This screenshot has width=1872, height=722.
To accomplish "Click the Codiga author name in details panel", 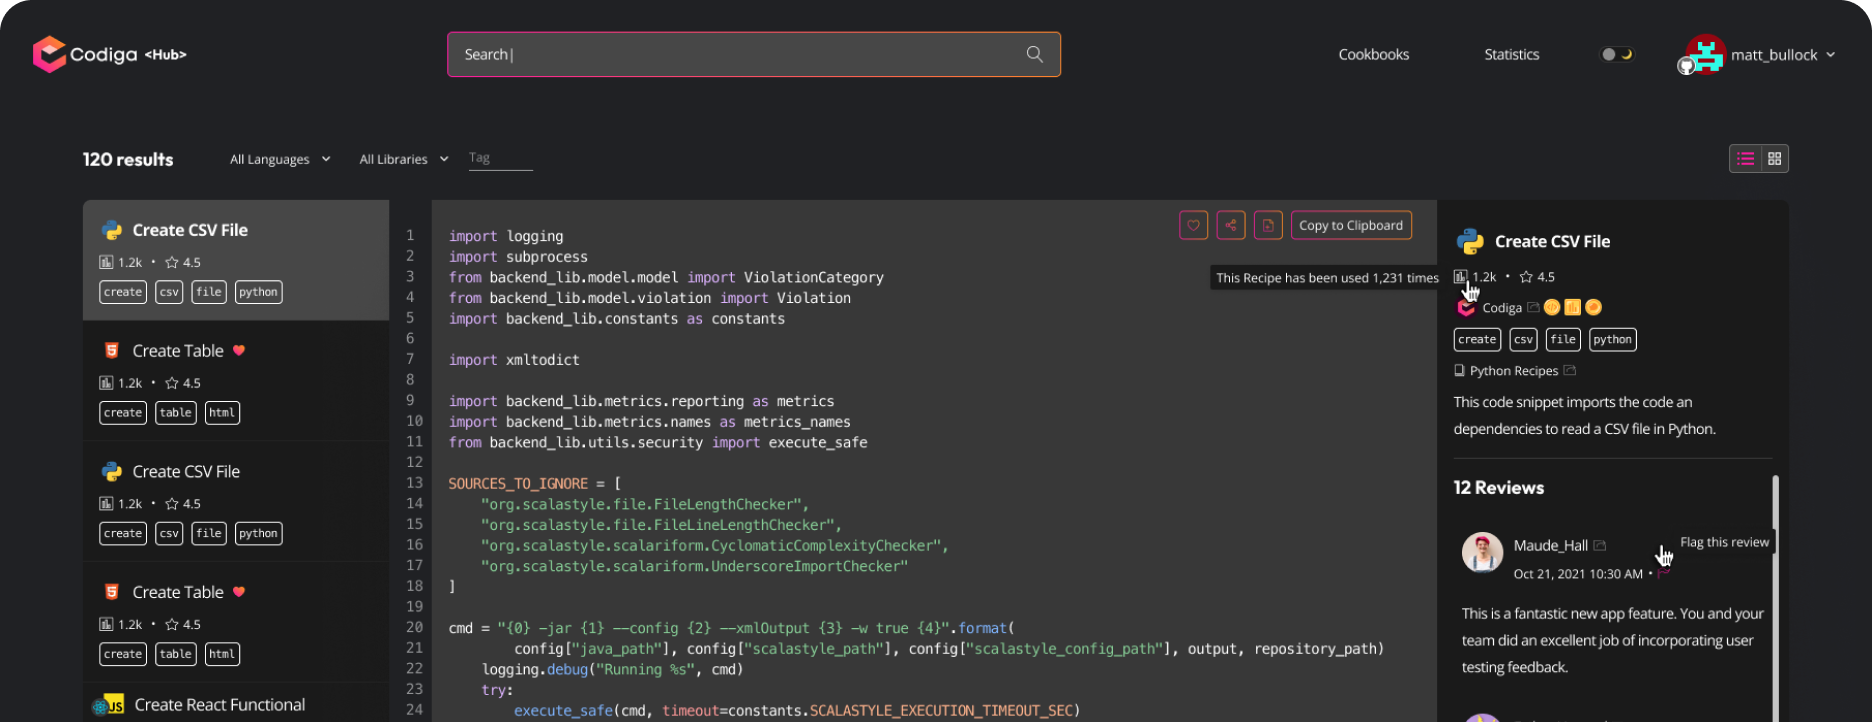I will point(1502,308).
